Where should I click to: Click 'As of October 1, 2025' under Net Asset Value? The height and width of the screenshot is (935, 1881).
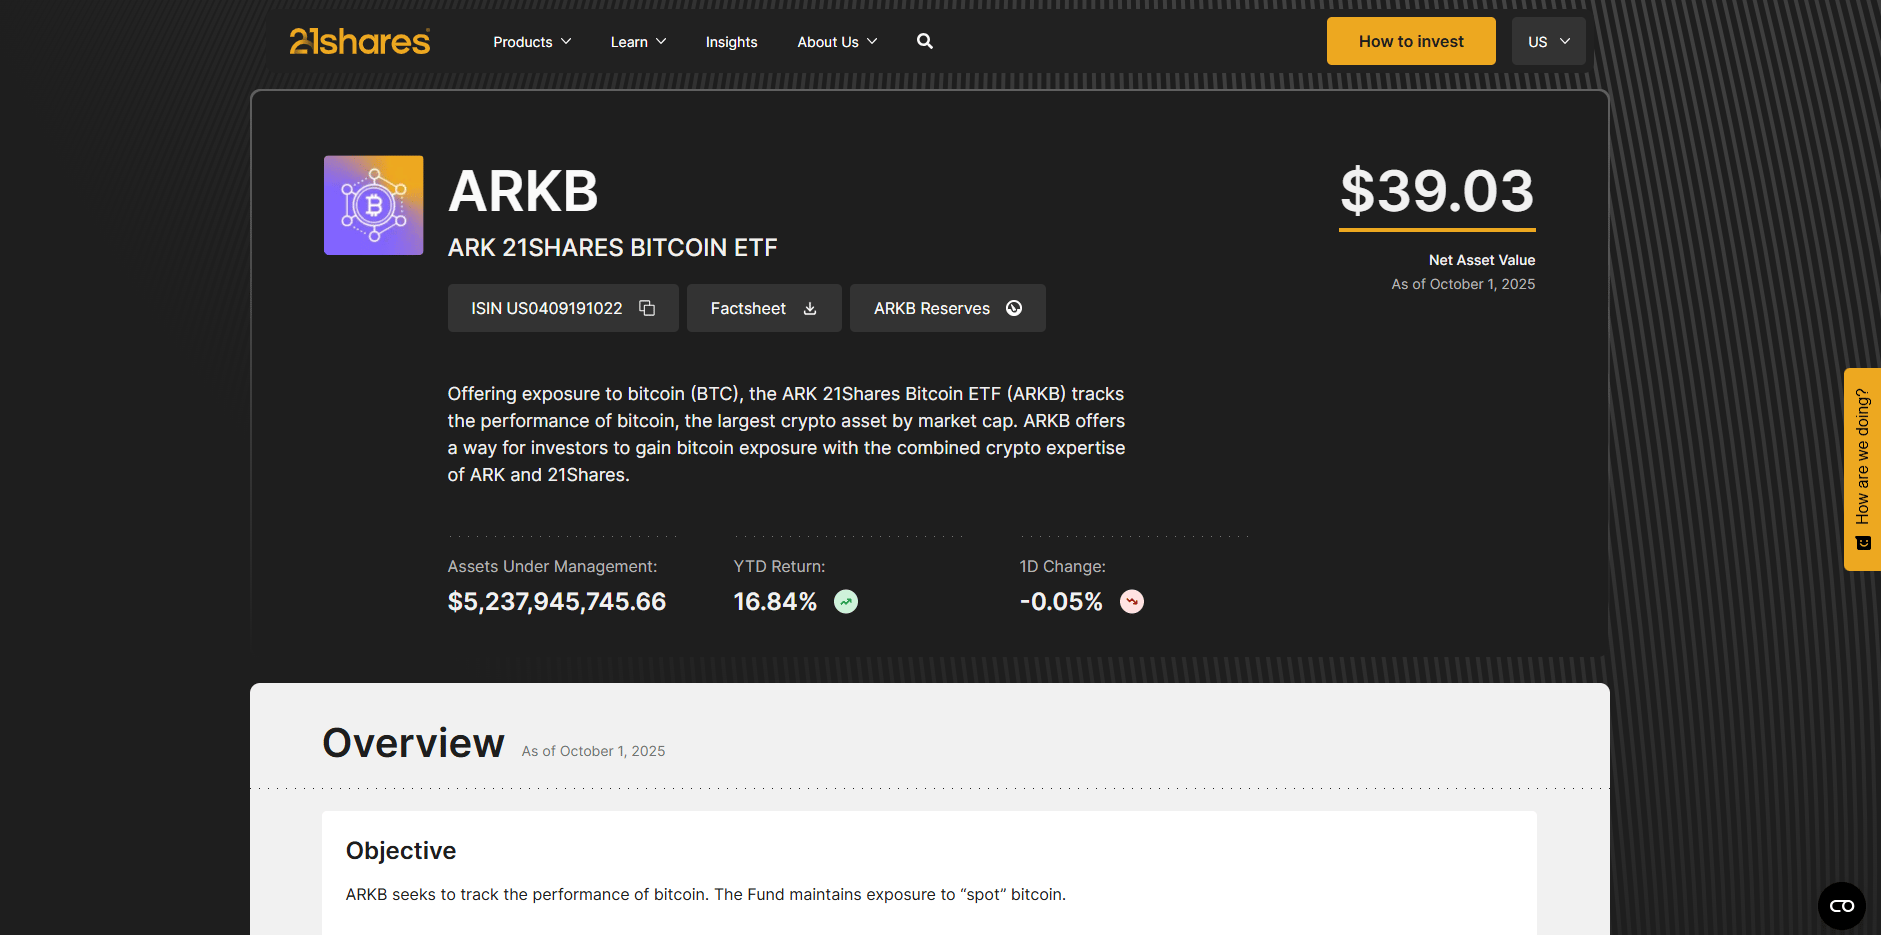click(1463, 284)
